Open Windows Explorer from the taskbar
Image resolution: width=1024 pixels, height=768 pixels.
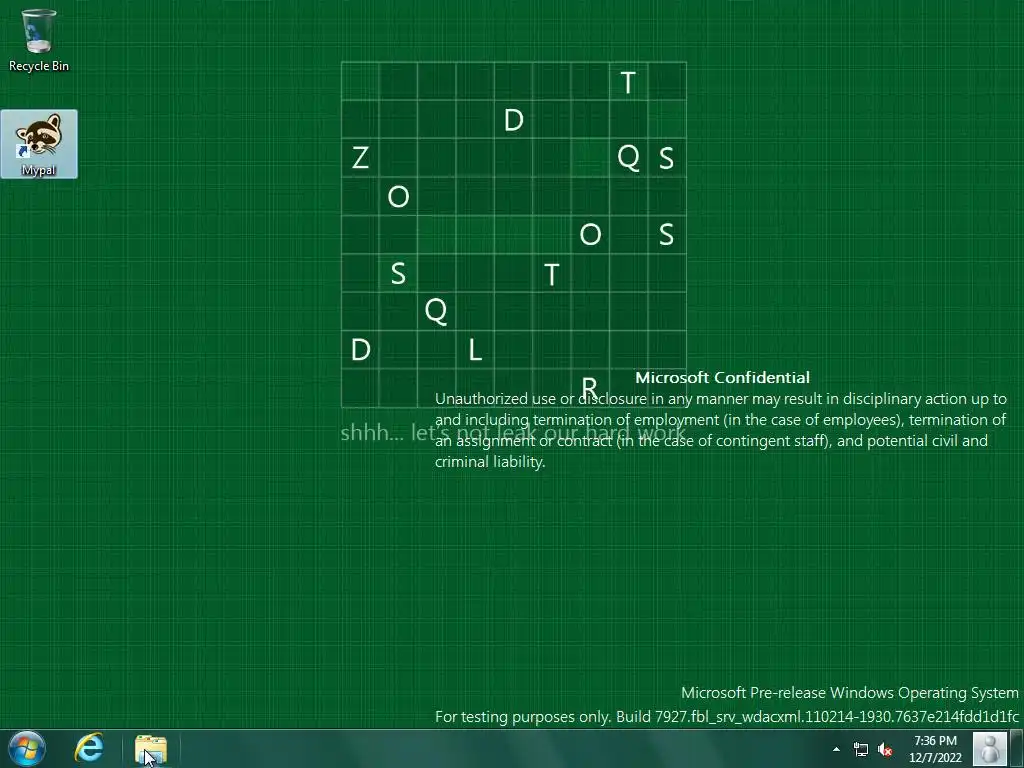(151, 749)
